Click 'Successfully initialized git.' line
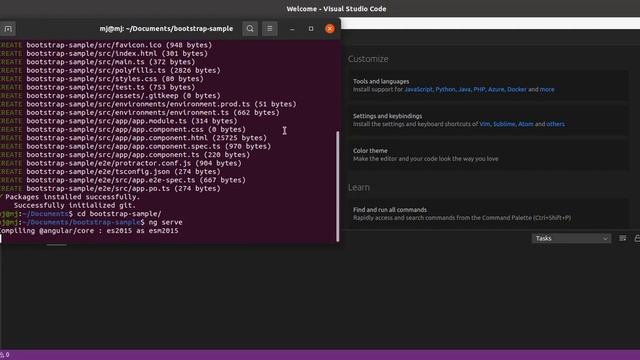This screenshot has height=360, width=640. coord(75,205)
